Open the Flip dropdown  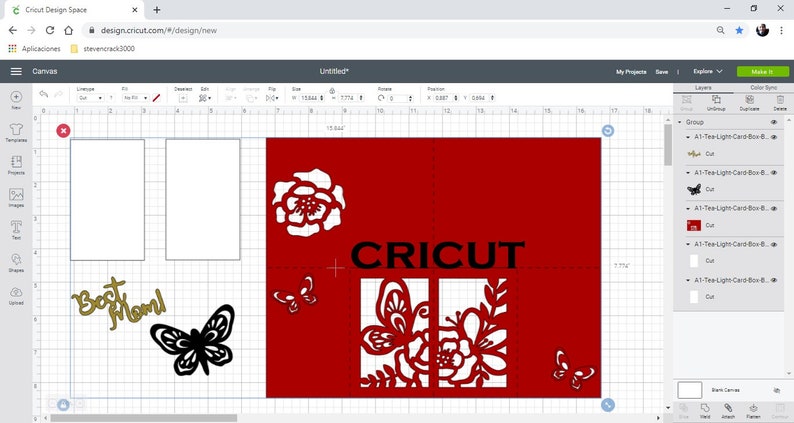pos(271,98)
